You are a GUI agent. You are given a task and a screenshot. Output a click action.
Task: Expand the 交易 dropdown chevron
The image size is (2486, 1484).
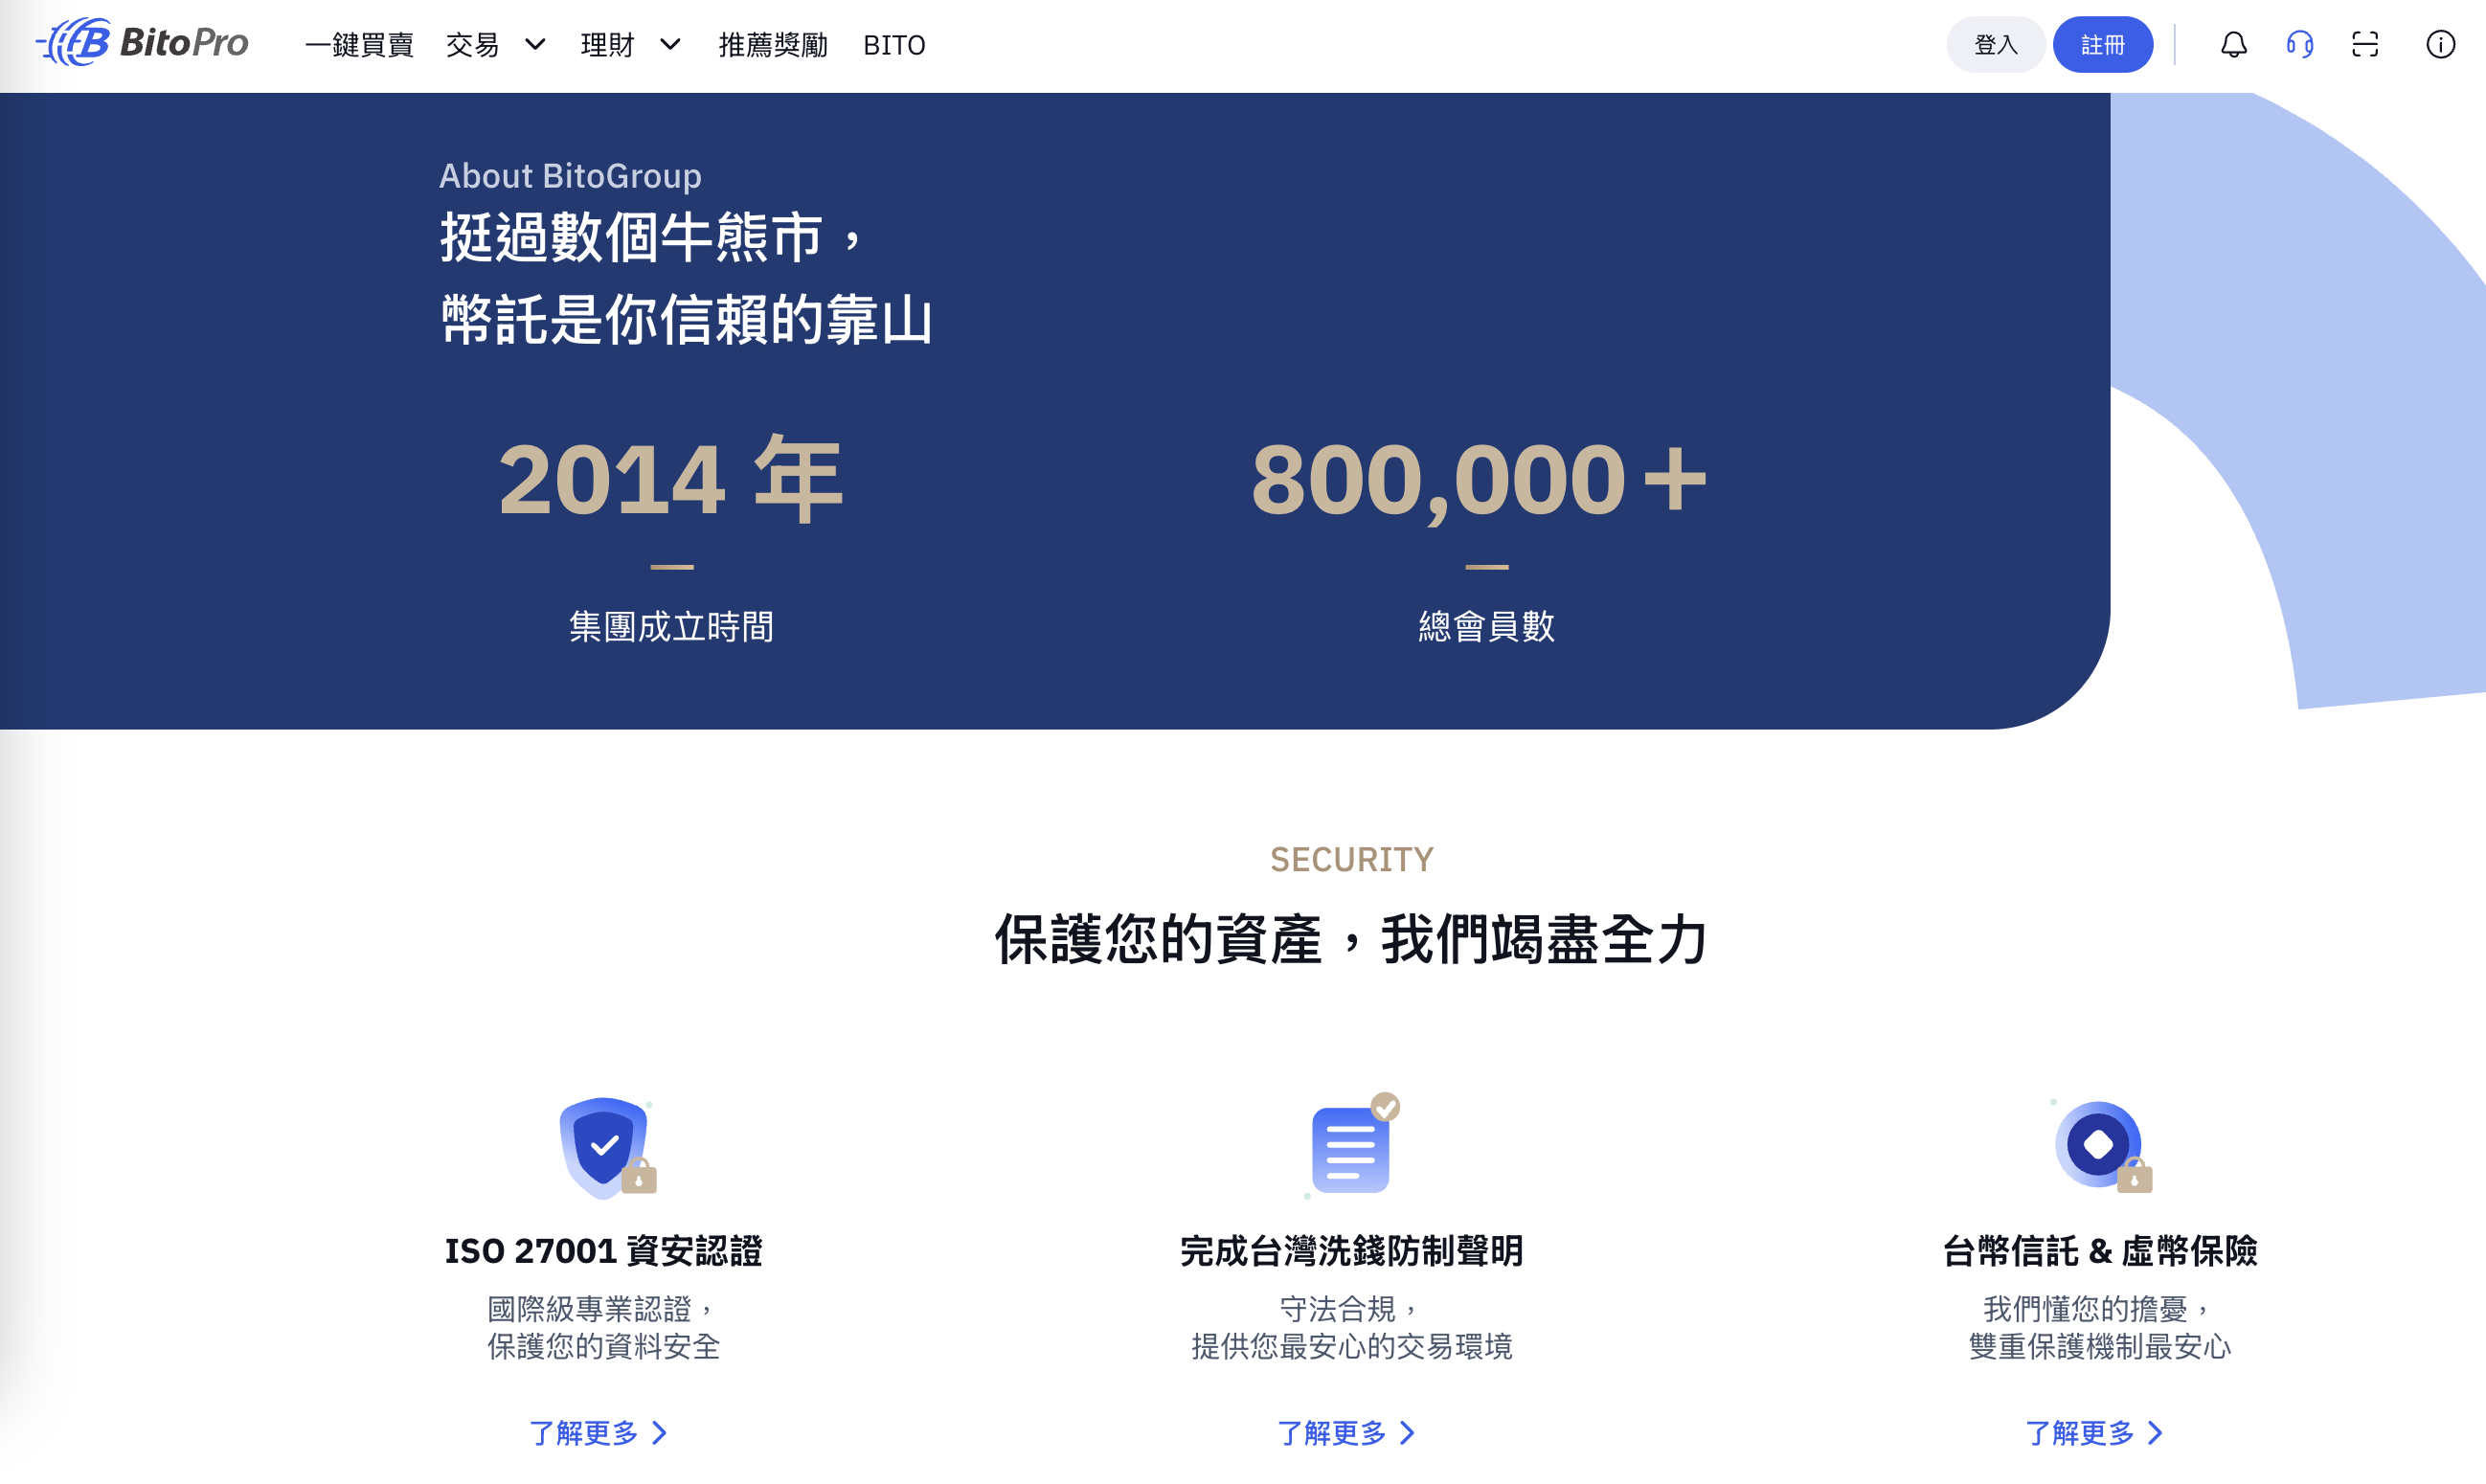point(535,45)
